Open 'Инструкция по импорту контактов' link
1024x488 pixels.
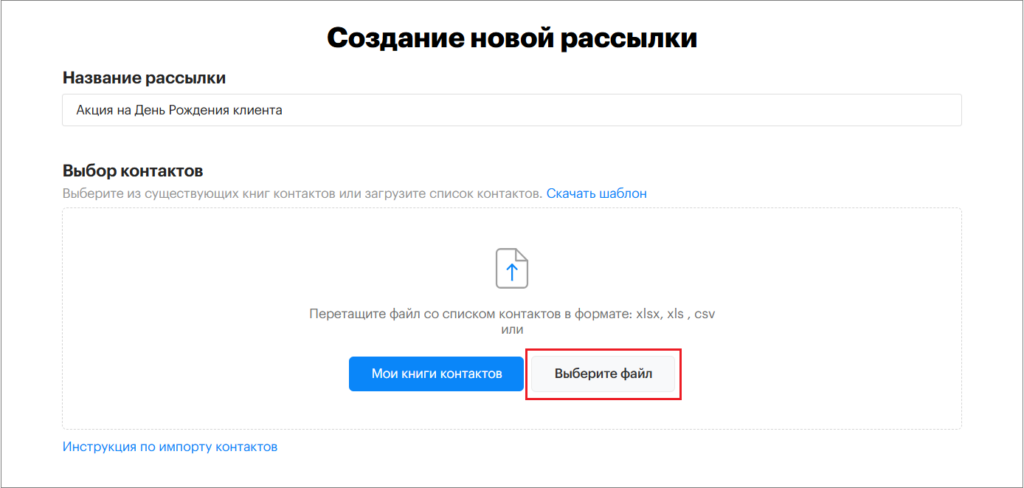170,447
